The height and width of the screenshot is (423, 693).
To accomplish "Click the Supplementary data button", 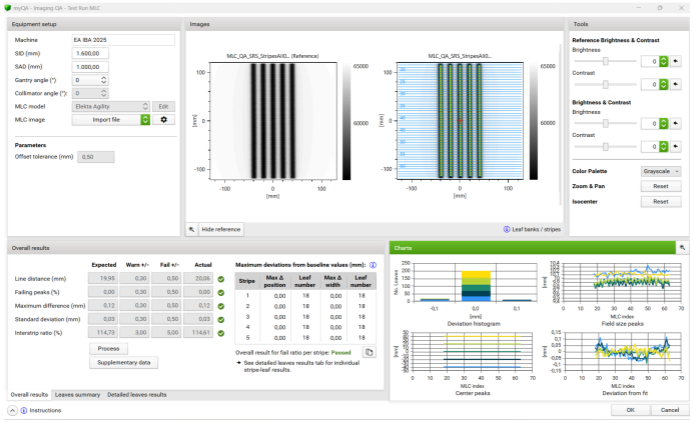I will [124, 362].
